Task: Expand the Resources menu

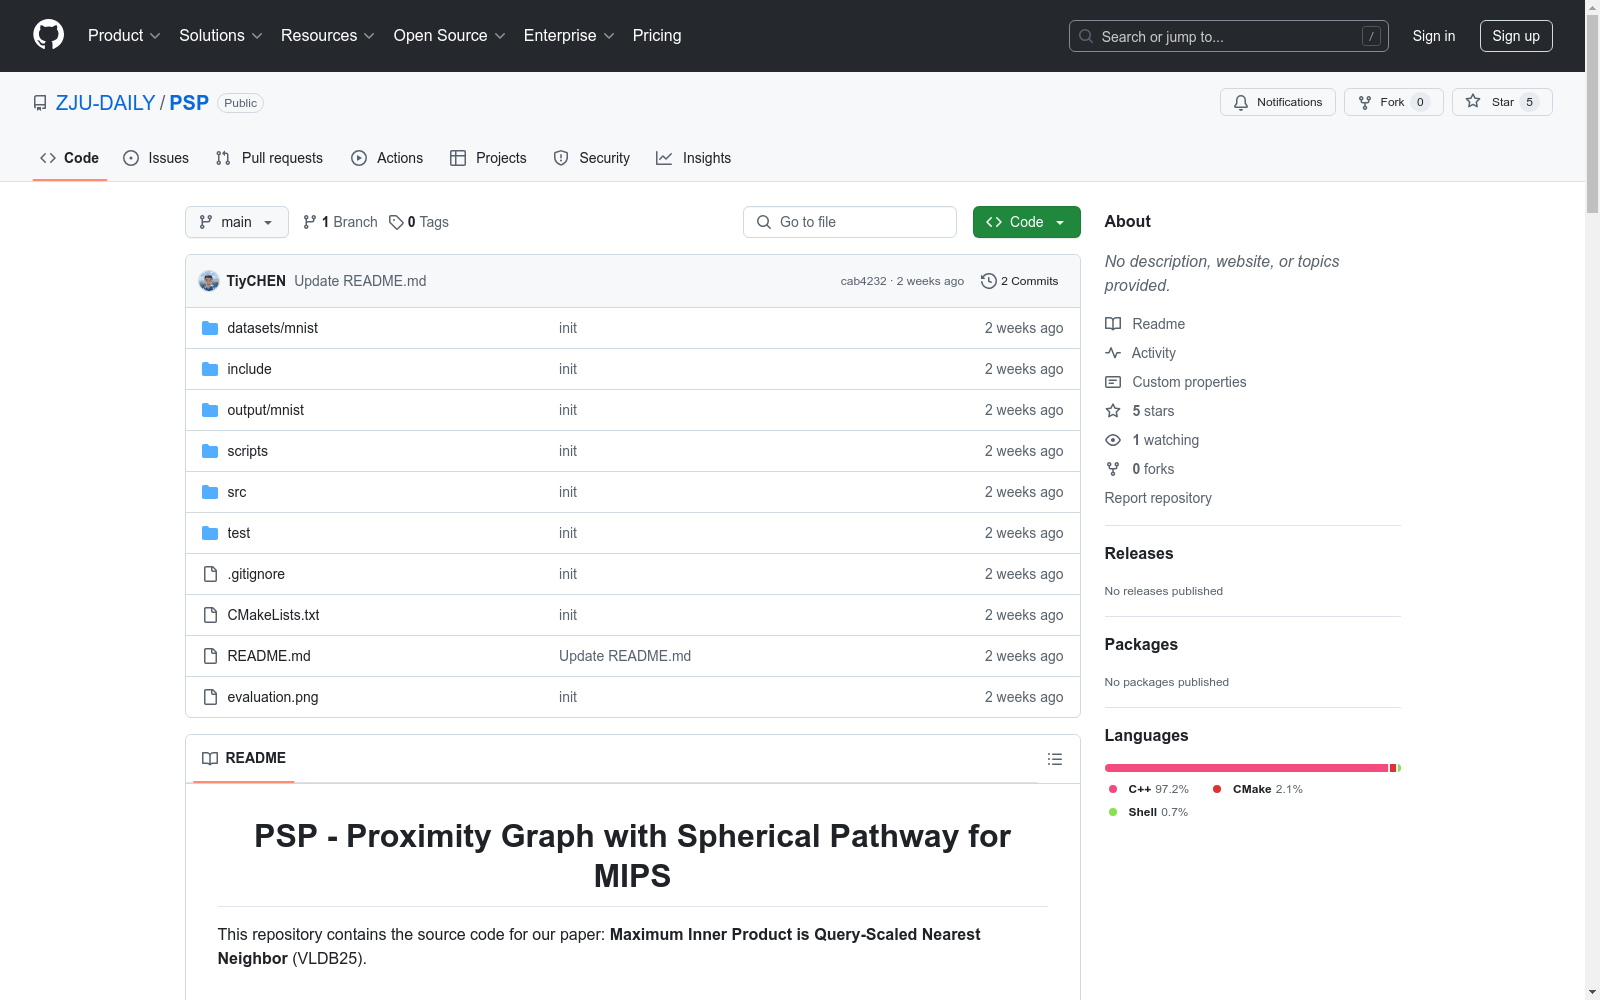Action: pos(328,35)
